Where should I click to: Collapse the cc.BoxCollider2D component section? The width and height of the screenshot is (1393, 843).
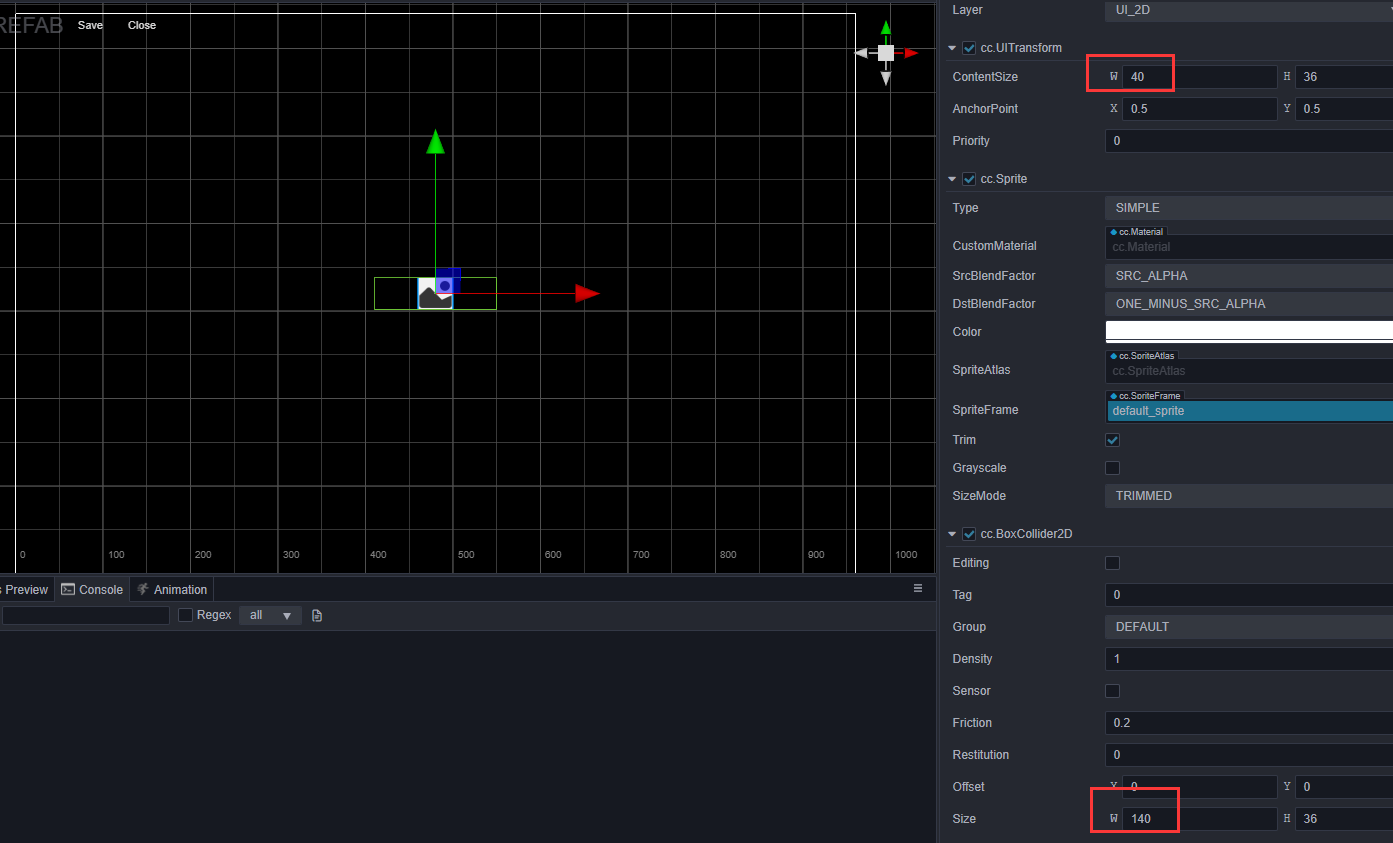coord(952,534)
